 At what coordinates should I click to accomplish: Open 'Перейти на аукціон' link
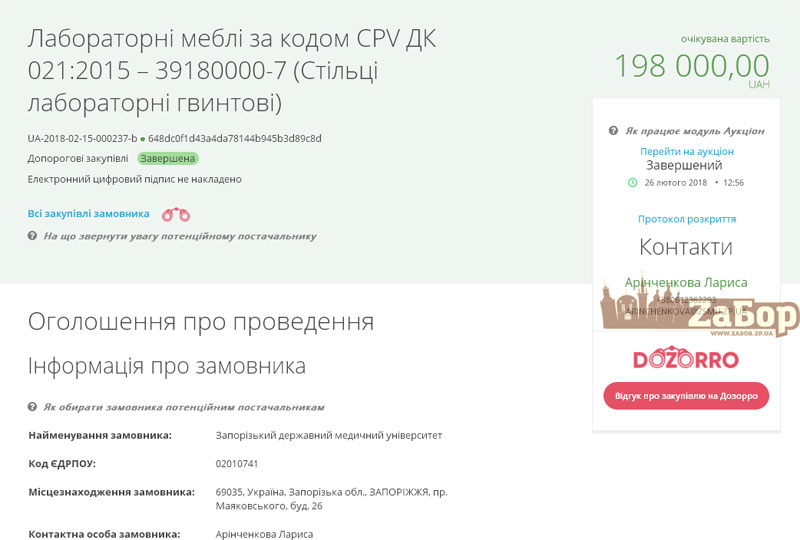pyautogui.click(x=687, y=152)
